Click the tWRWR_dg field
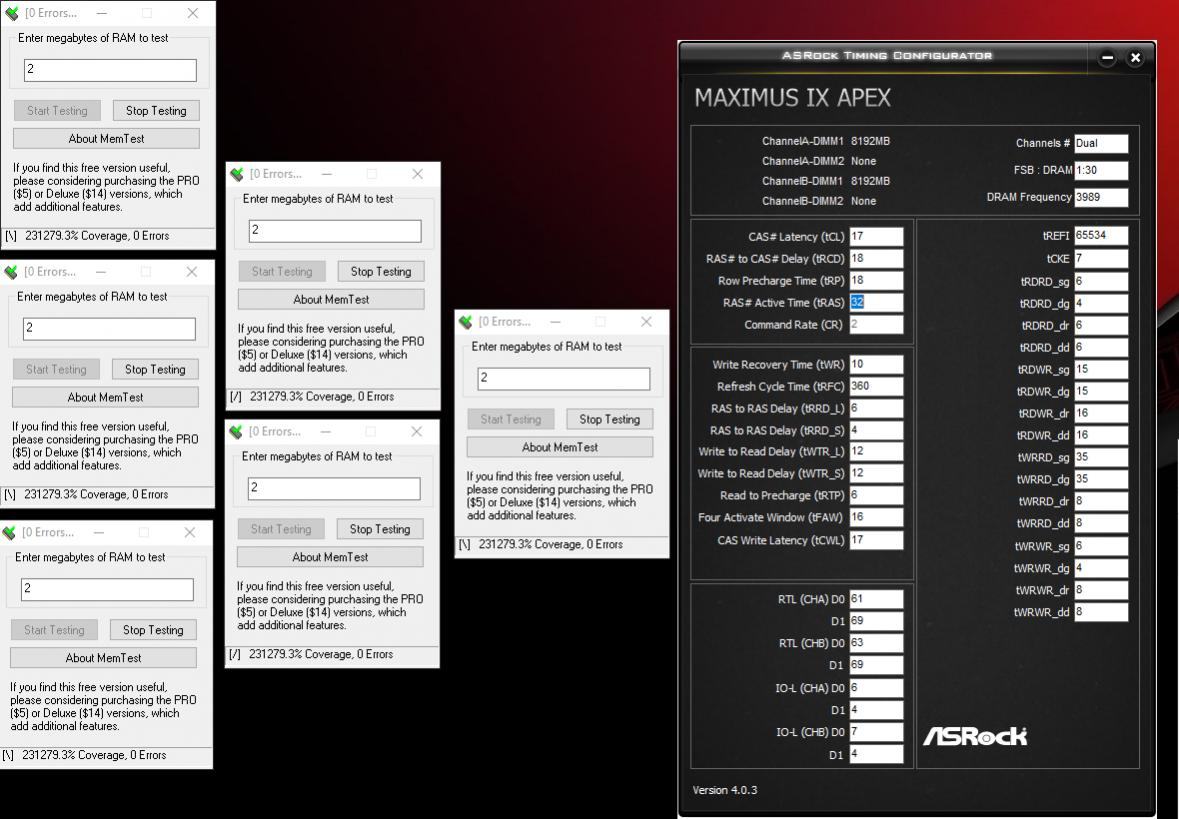Screen dimensions: 1179x819 [x=1101, y=568]
